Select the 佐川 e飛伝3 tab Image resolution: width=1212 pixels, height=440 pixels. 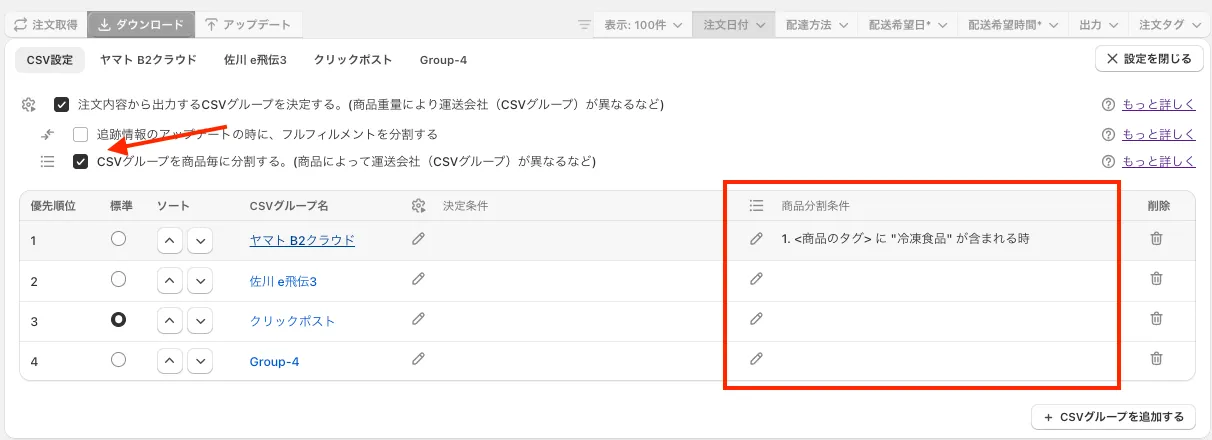[255, 60]
